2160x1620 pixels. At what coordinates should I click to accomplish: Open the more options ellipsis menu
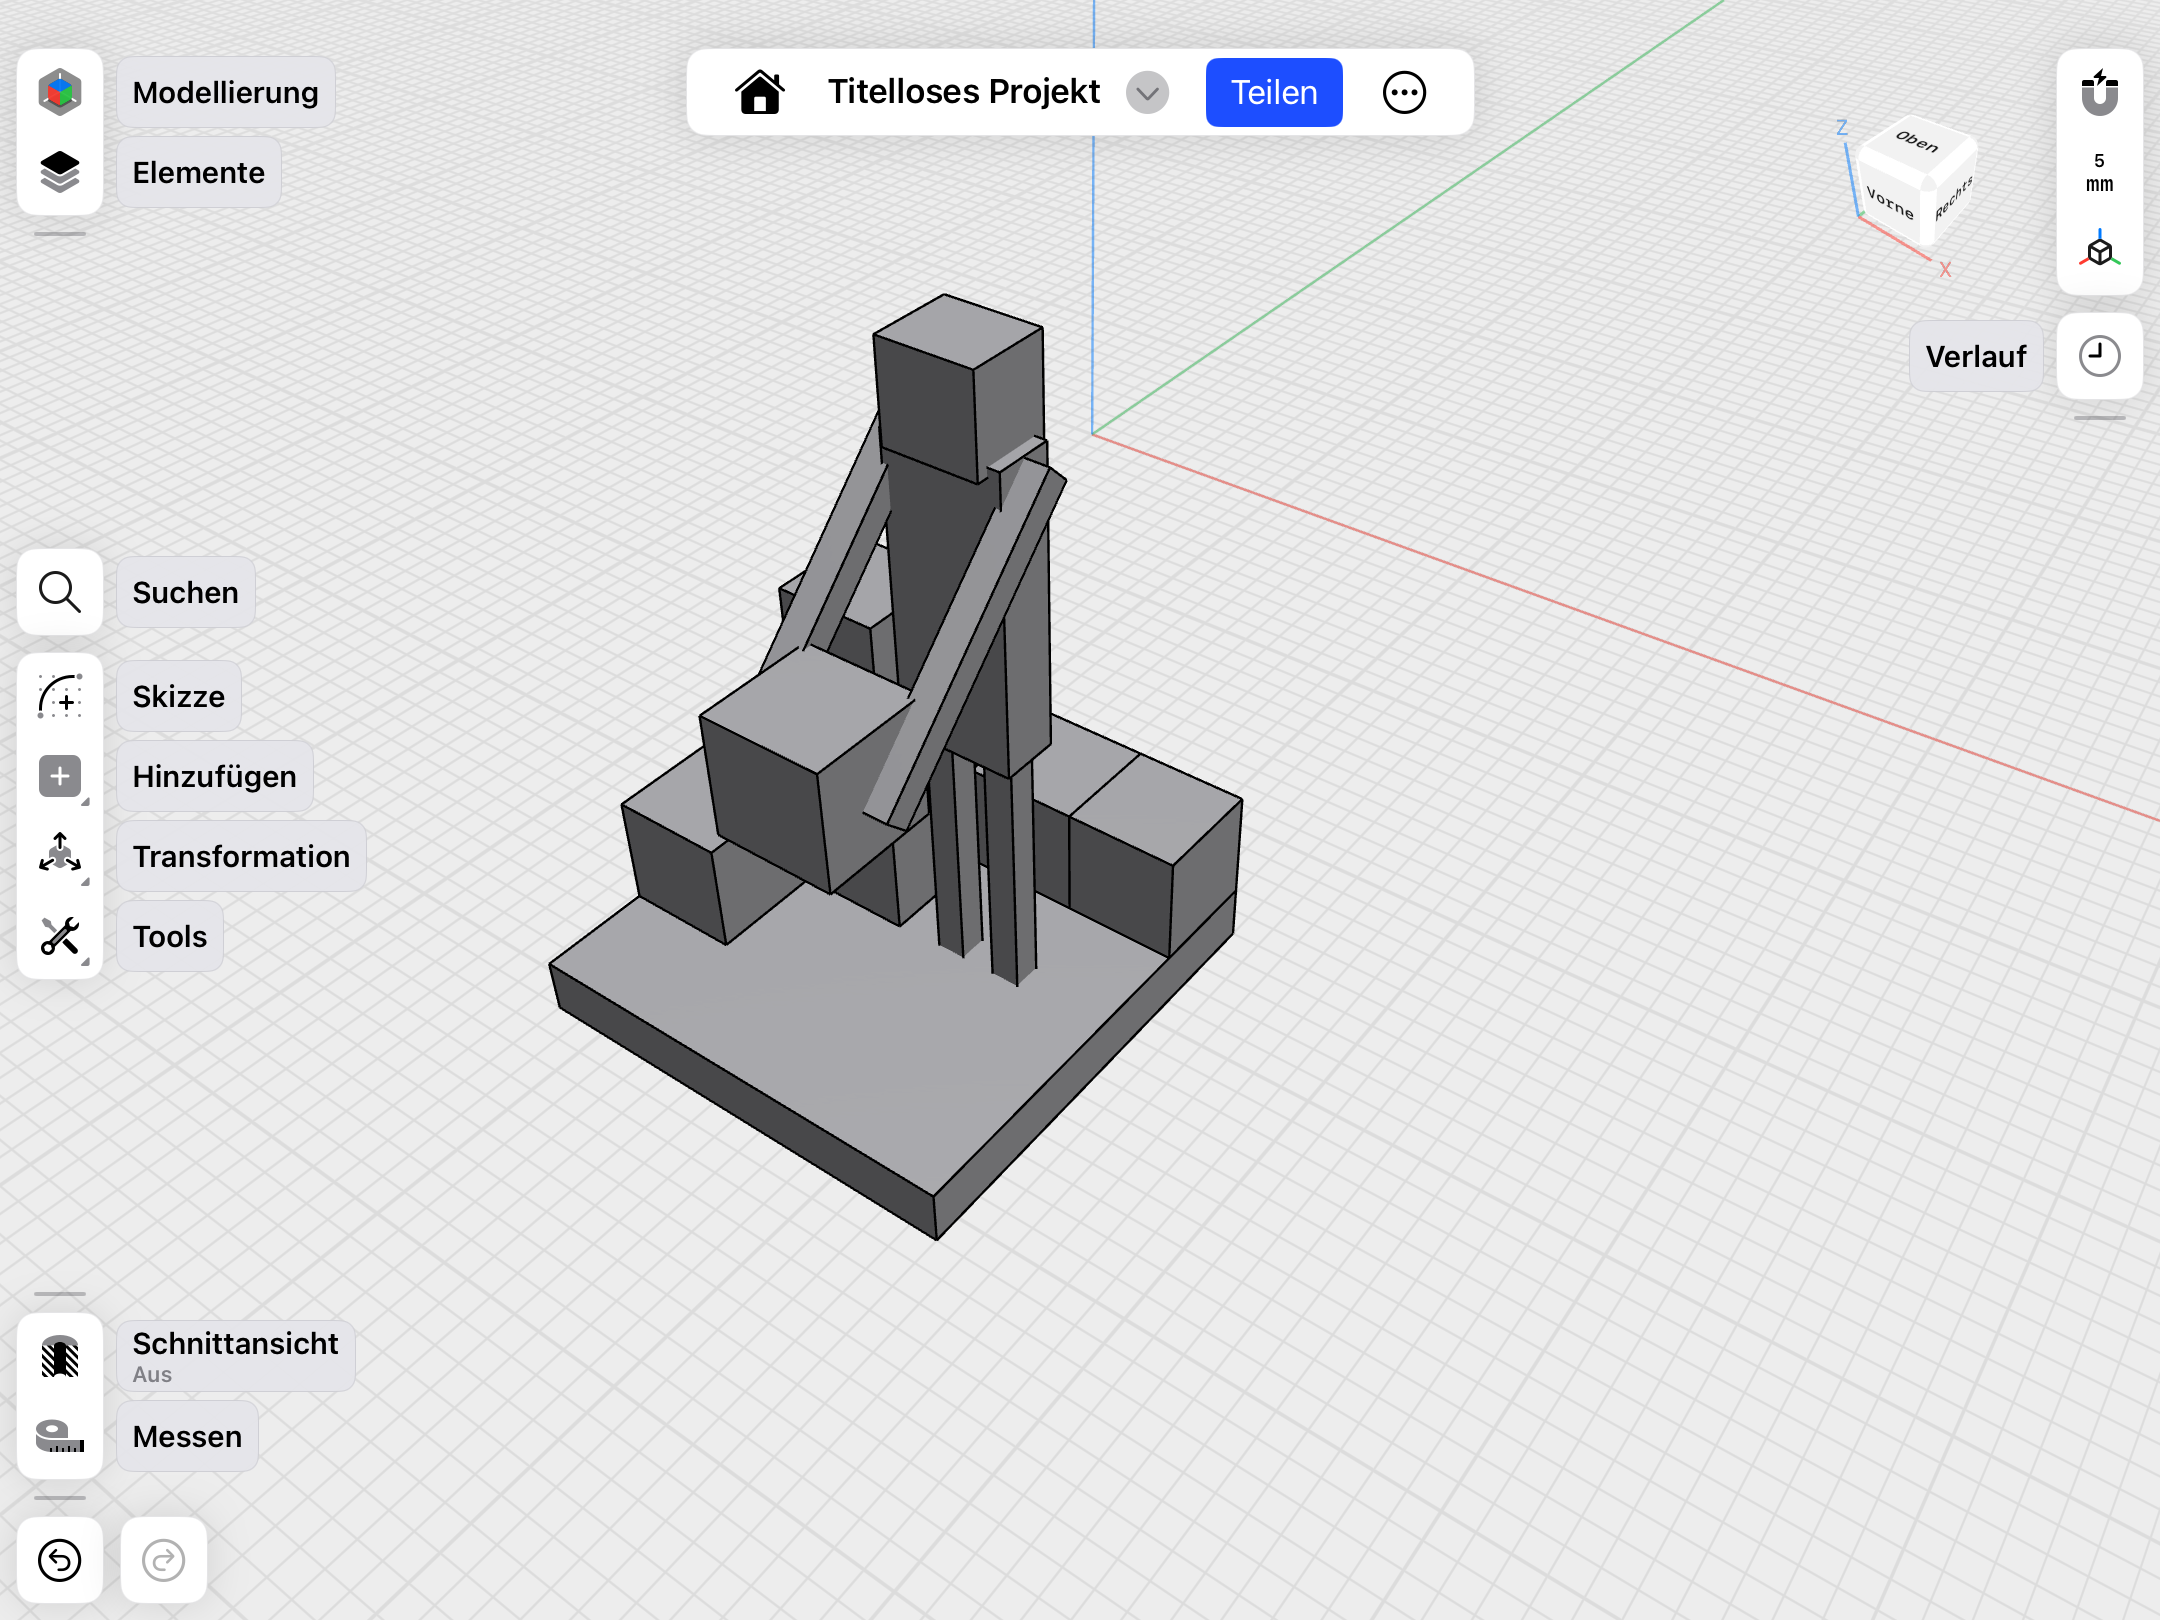click(x=1404, y=93)
